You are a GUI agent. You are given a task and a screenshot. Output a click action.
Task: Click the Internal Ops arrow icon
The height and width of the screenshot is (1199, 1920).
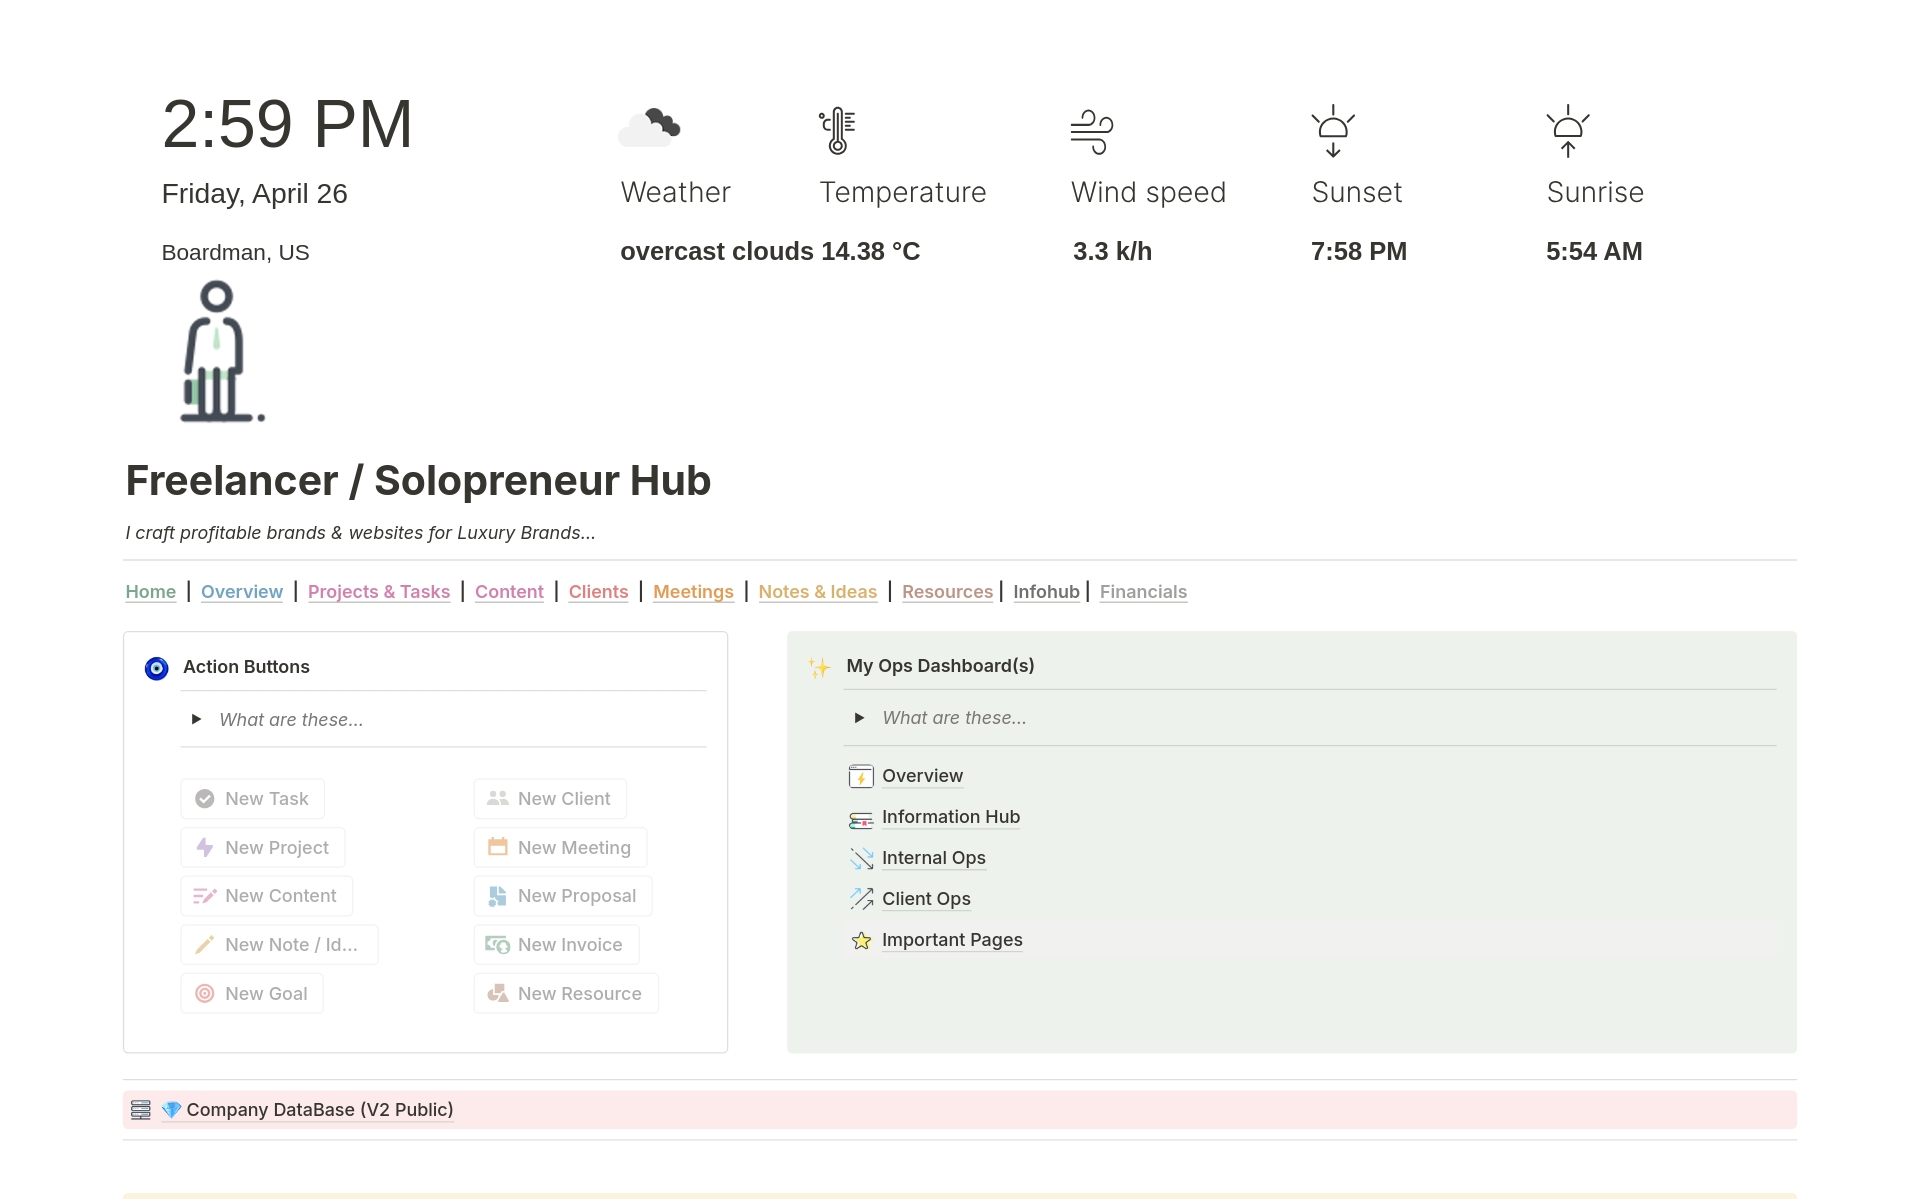coord(860,859)
